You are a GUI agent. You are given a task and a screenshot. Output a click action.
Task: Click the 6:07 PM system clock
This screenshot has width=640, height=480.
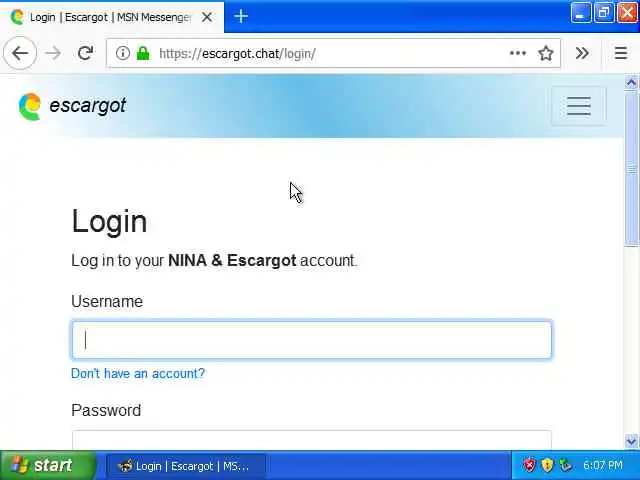tap(603, 465)
